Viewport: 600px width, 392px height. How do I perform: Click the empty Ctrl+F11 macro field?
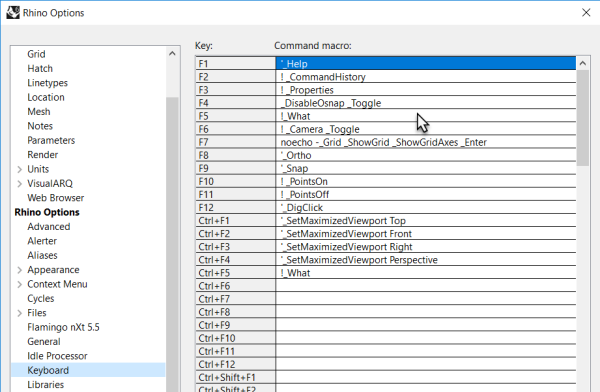[426, 351]
